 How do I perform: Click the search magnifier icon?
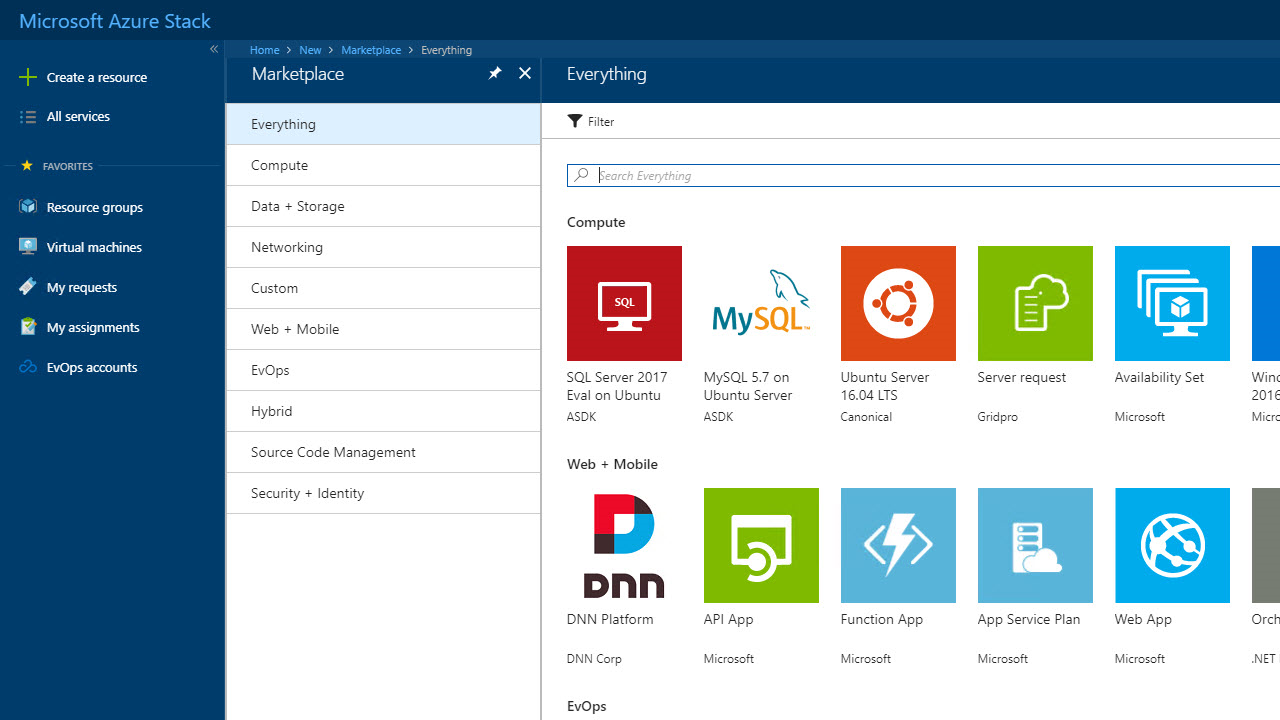(x=581, y=175)
